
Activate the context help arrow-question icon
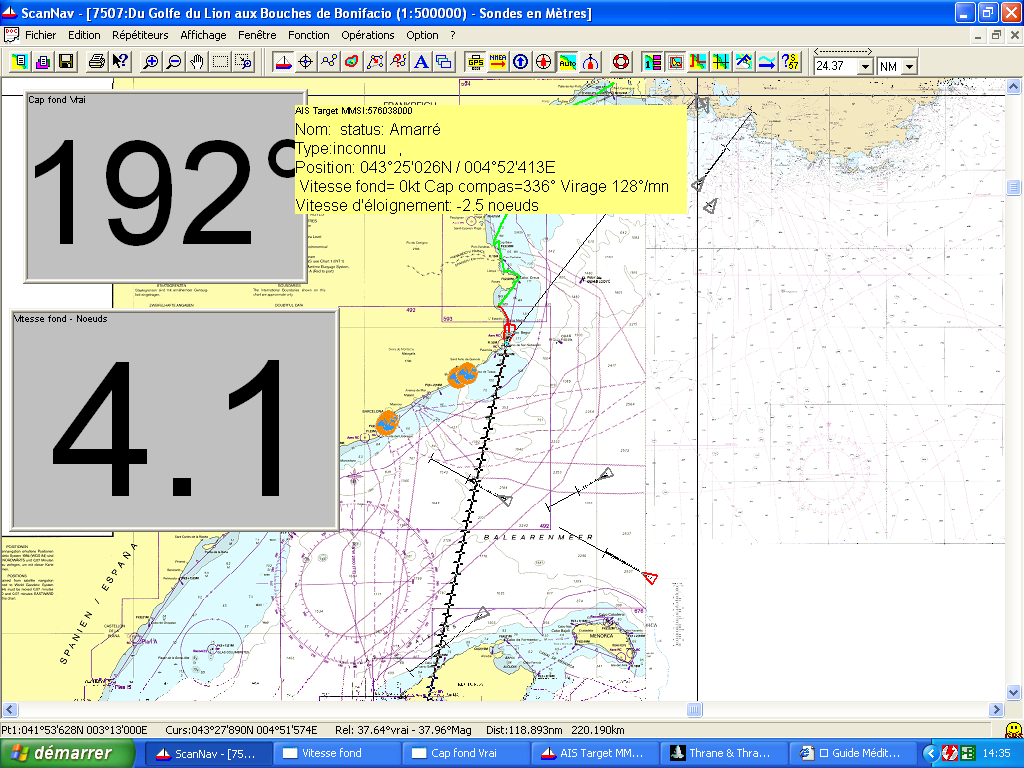(x=120, y=62)
